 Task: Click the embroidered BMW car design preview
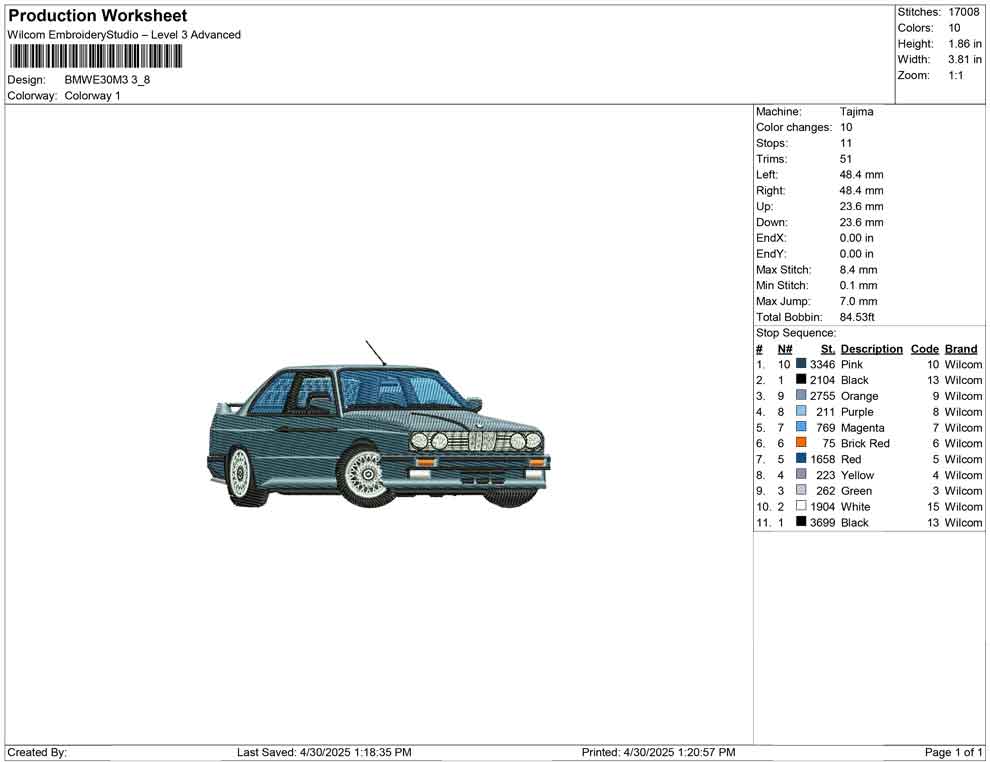click(380, 432)
